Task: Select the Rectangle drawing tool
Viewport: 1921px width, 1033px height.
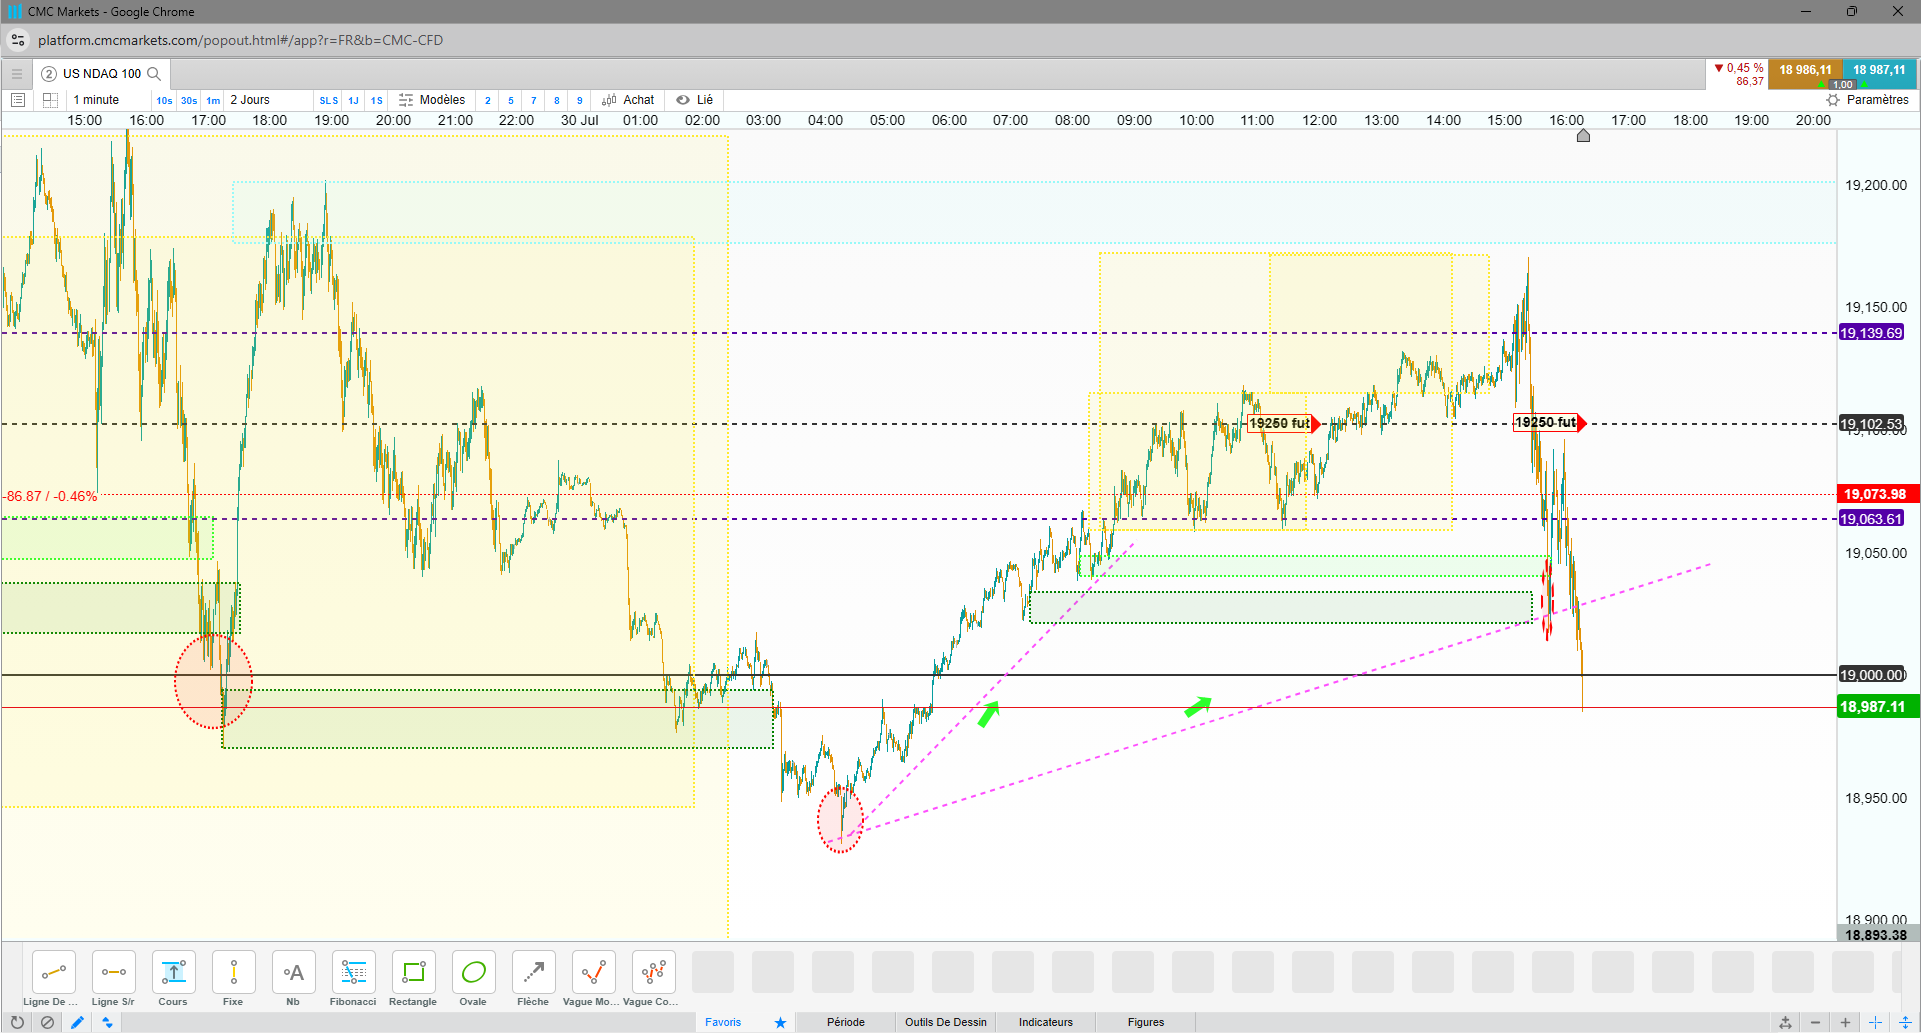Action: point(413,979)
